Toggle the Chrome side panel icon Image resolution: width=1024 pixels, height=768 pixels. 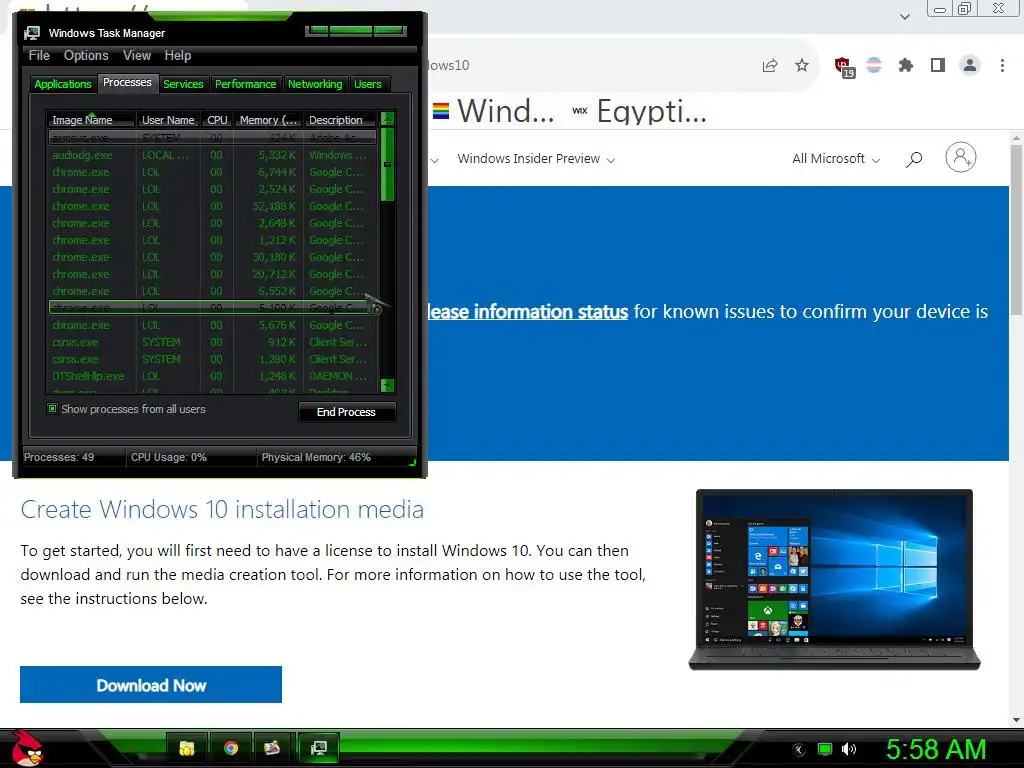pos(938,65)
